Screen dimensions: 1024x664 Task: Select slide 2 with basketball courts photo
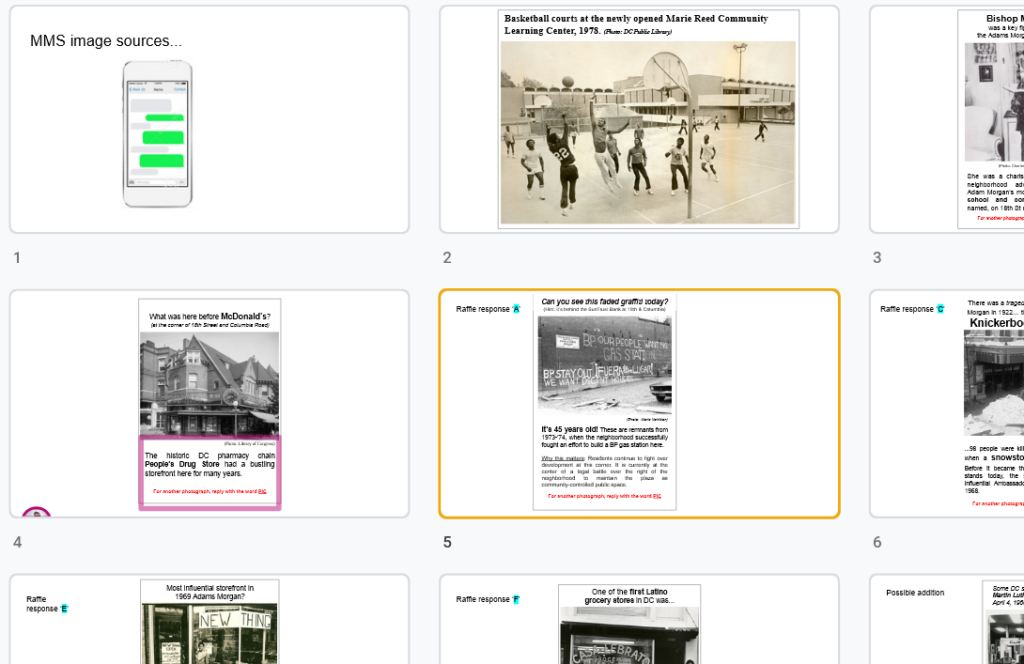point(639,119)
